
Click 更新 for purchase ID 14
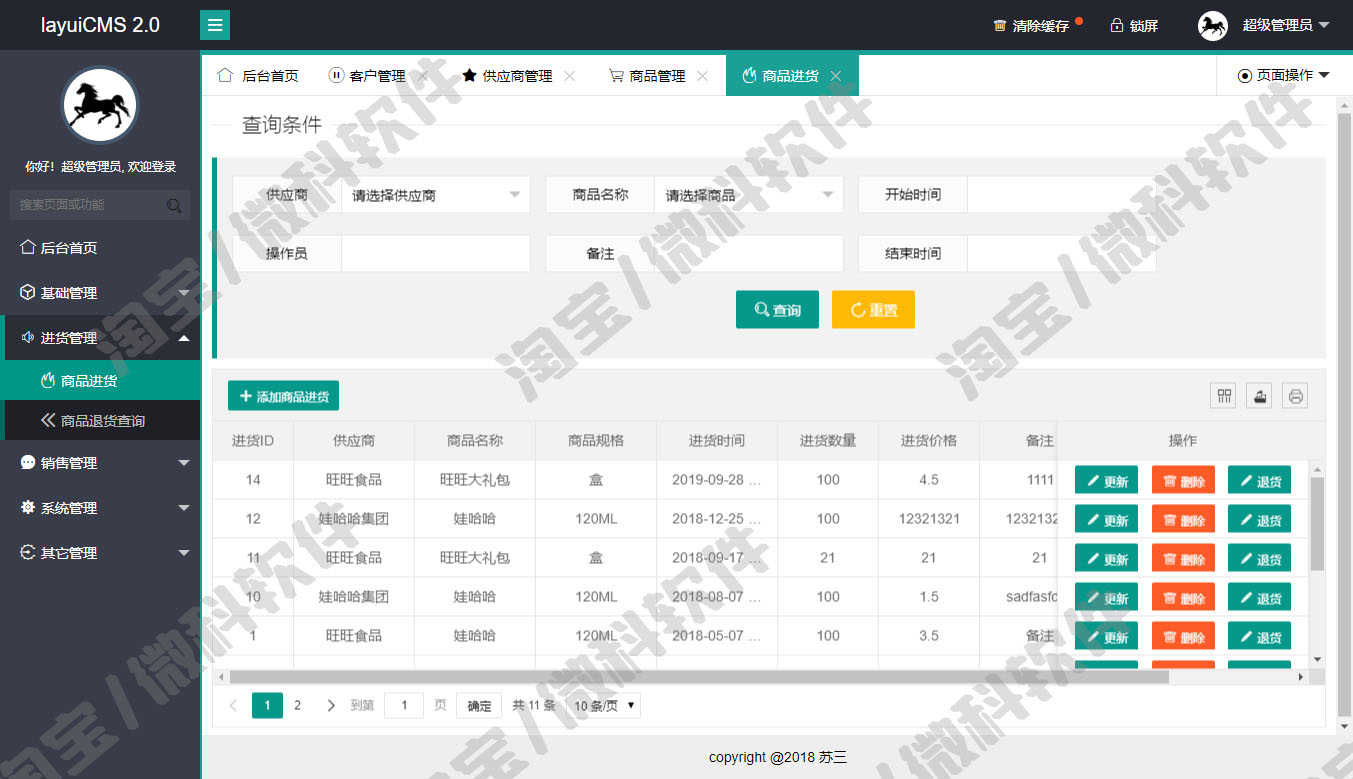click(x=1106, y=481)
